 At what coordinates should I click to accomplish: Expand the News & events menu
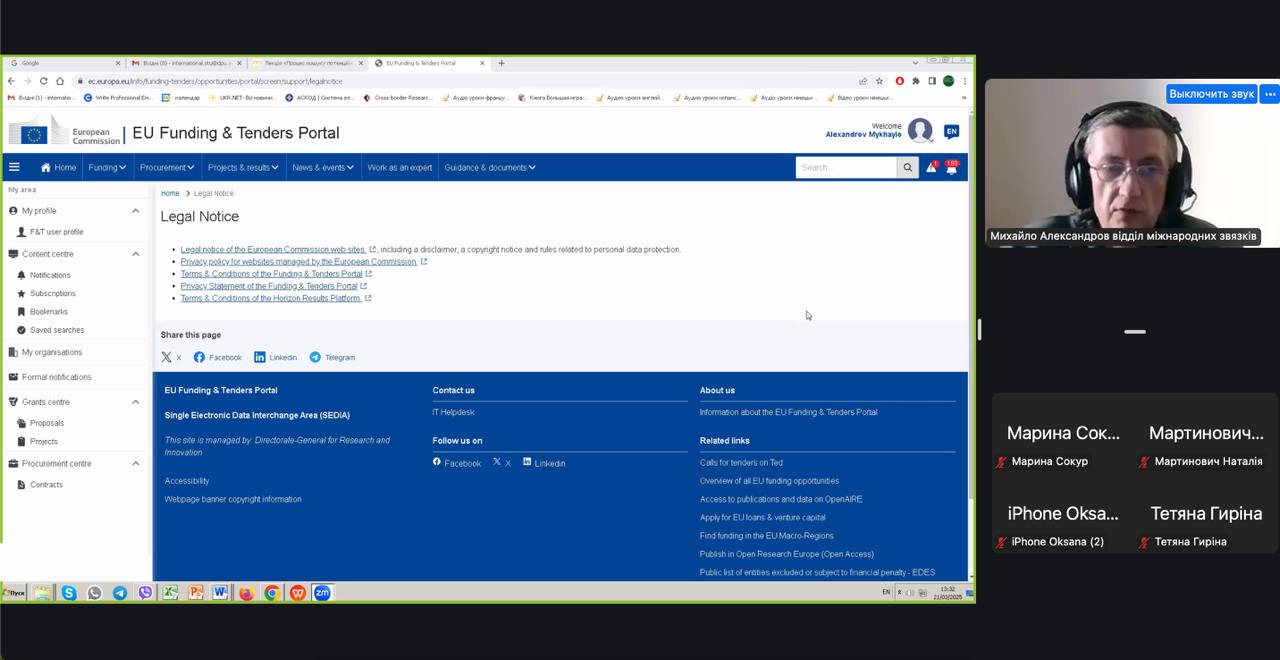[x=323, y=167]
